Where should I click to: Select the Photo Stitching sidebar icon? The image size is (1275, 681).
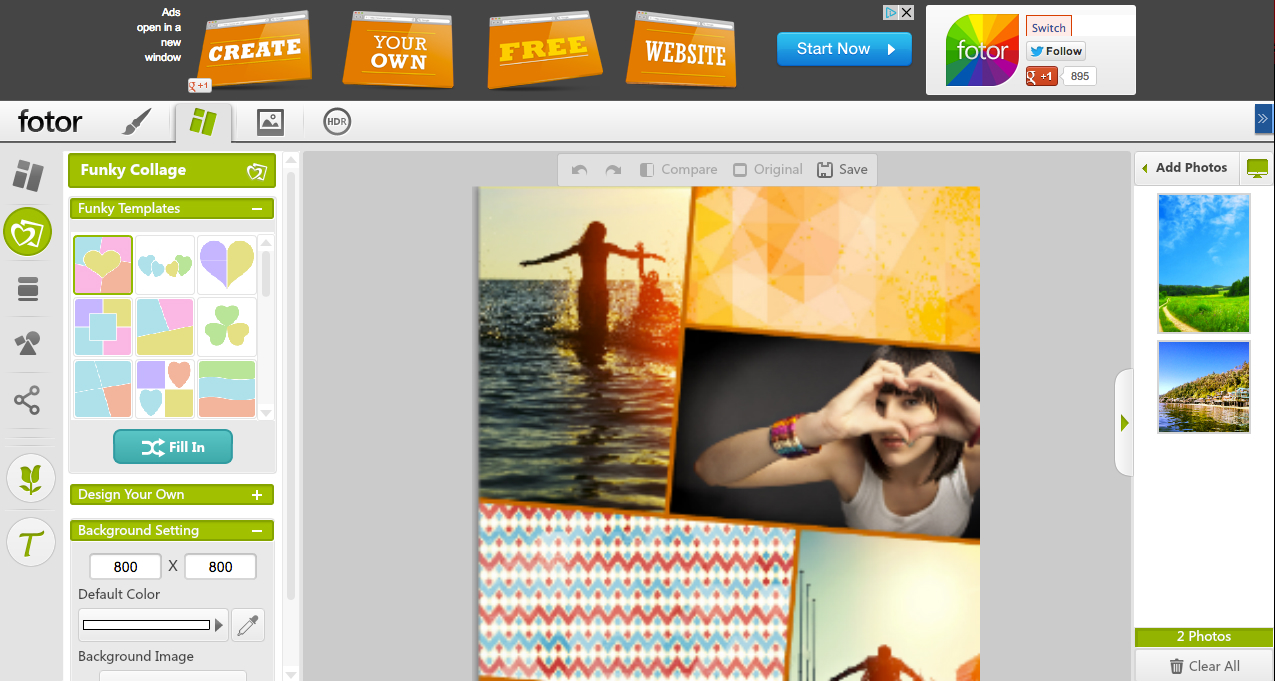pos(28,290)
